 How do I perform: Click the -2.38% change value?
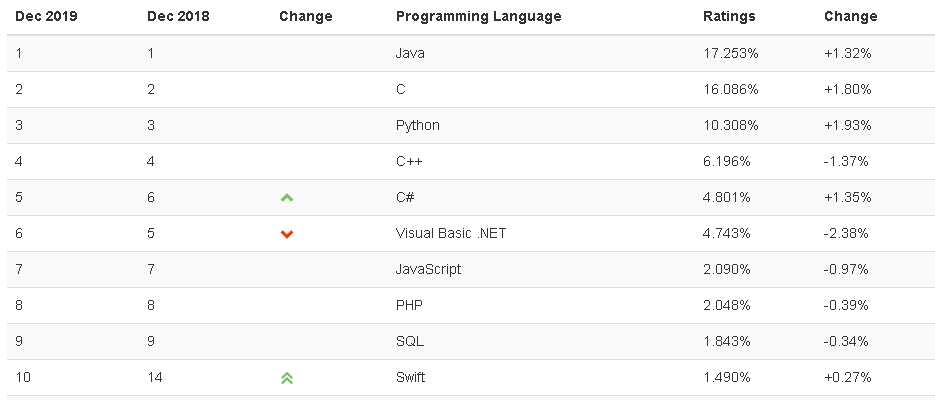point(846,233)
